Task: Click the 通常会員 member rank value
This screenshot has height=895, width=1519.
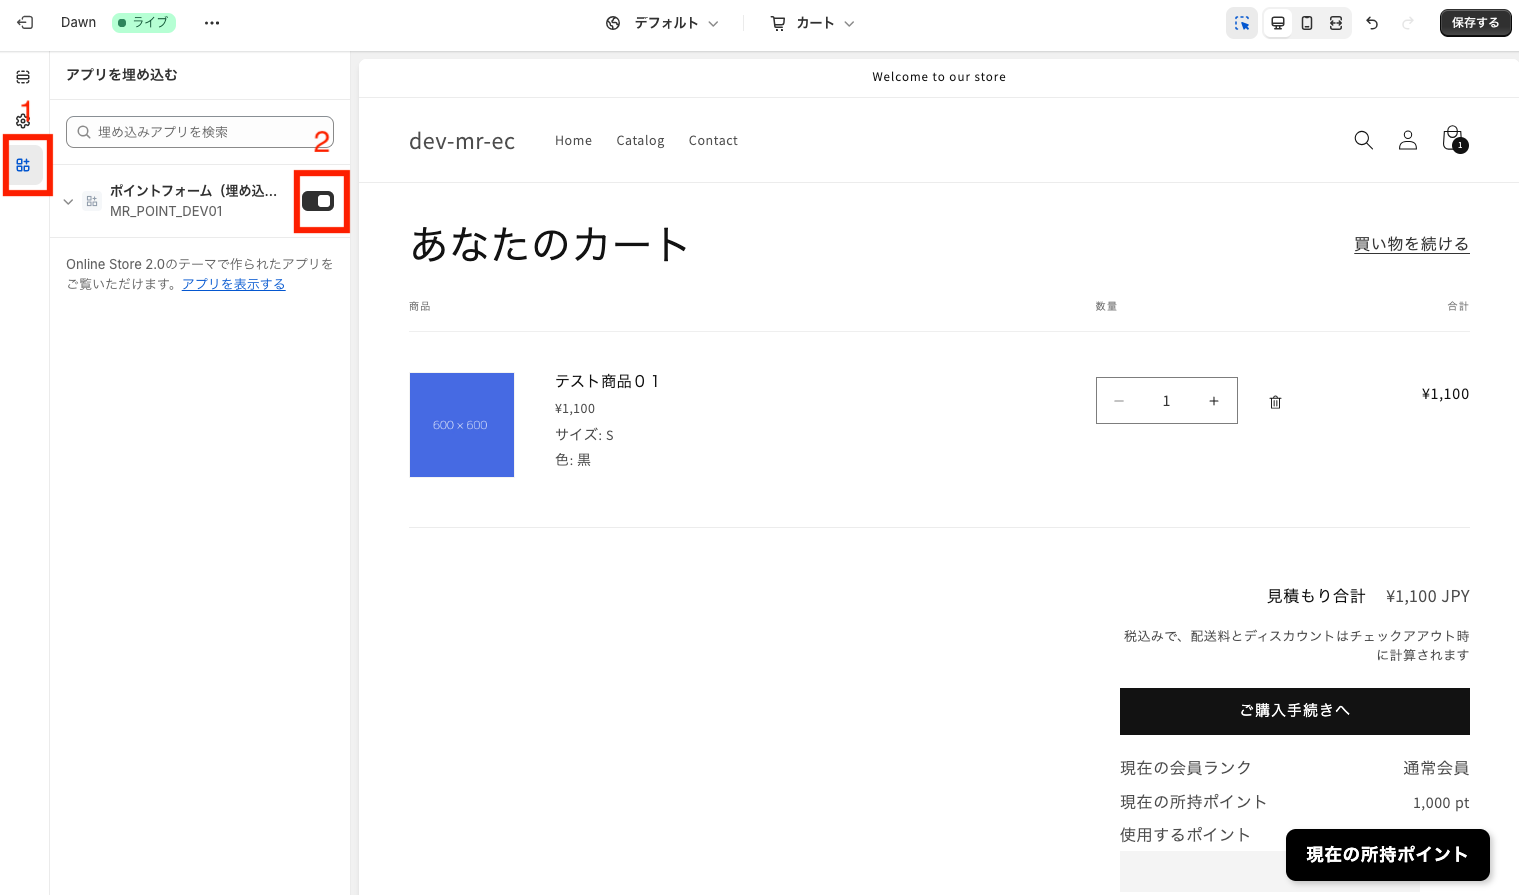Action: [x=1436, y=768]
